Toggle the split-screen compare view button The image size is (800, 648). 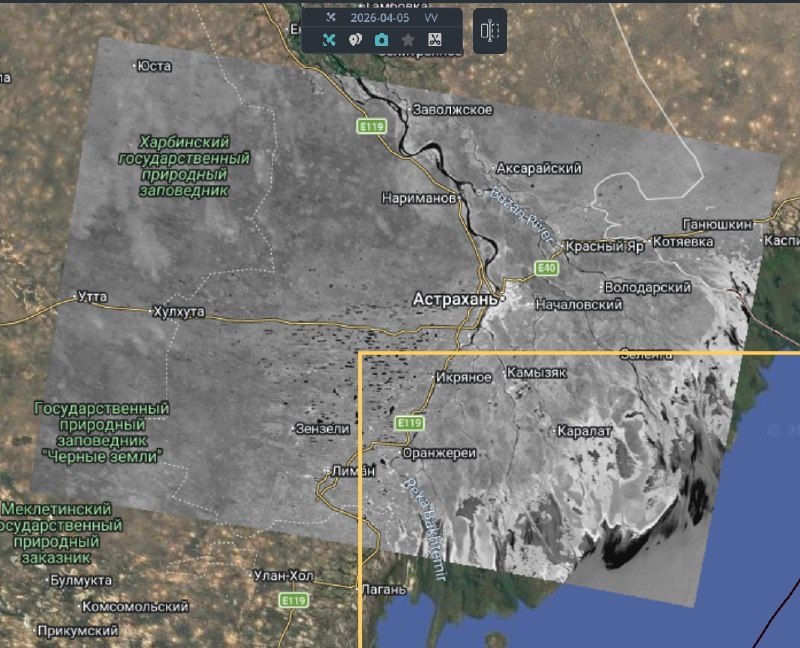489,31
